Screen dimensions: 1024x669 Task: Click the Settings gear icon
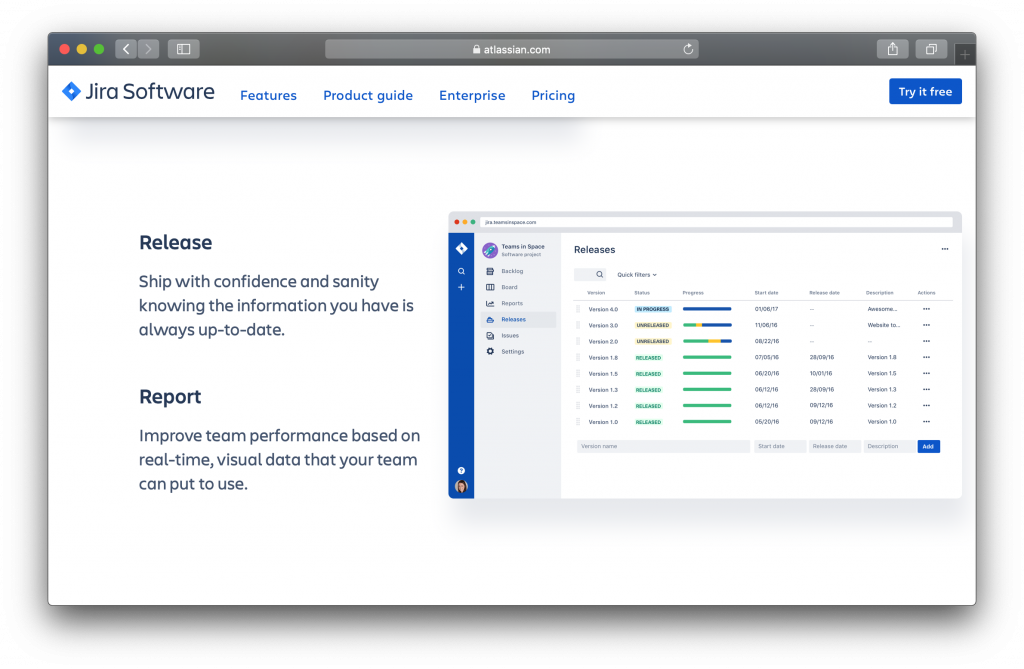tap(490, 351)
